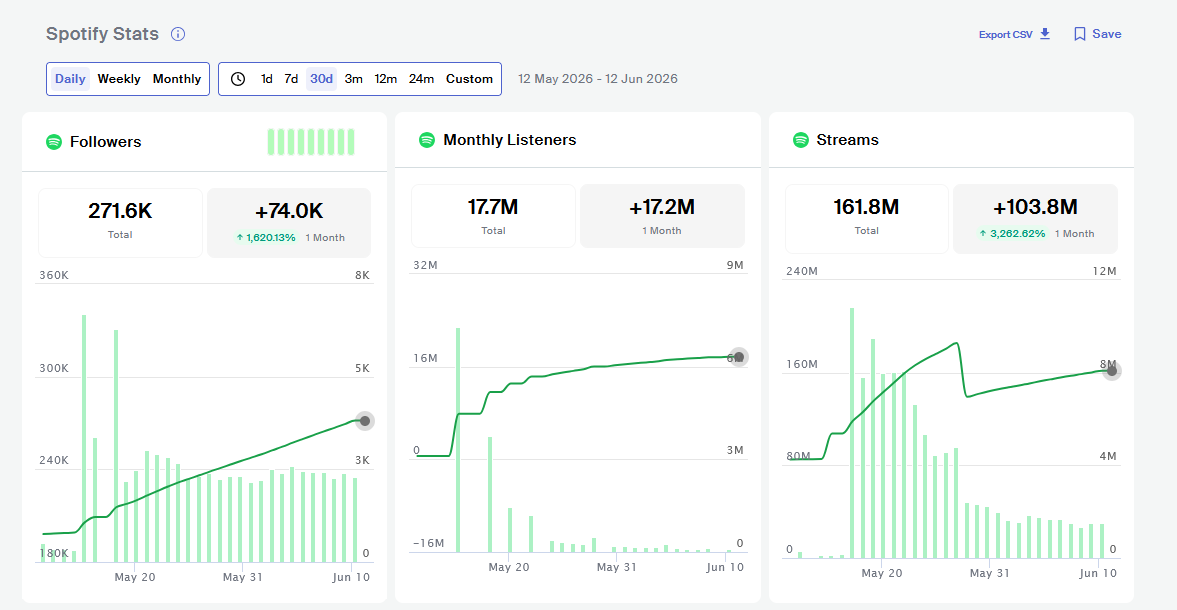1177x610 pixels.
Task: Click the bookmark icon next to Save
Action: pos(1079,34)
